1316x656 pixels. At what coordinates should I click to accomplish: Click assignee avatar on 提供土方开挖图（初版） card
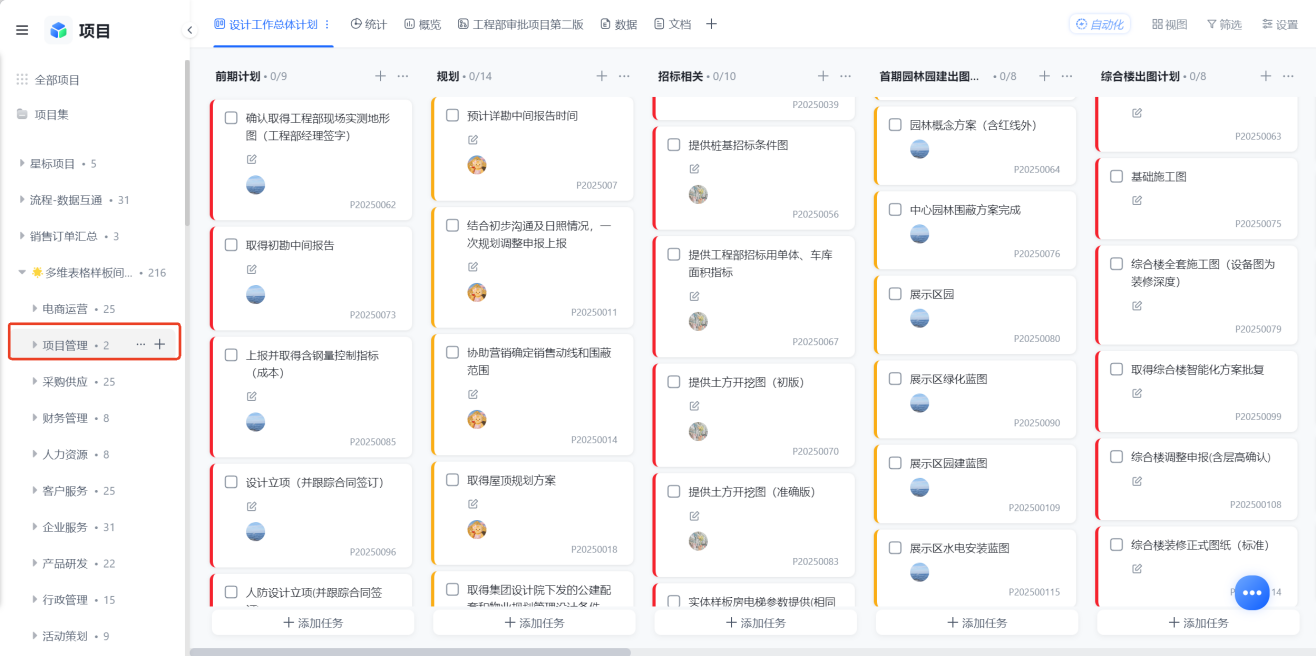[698, 431]
